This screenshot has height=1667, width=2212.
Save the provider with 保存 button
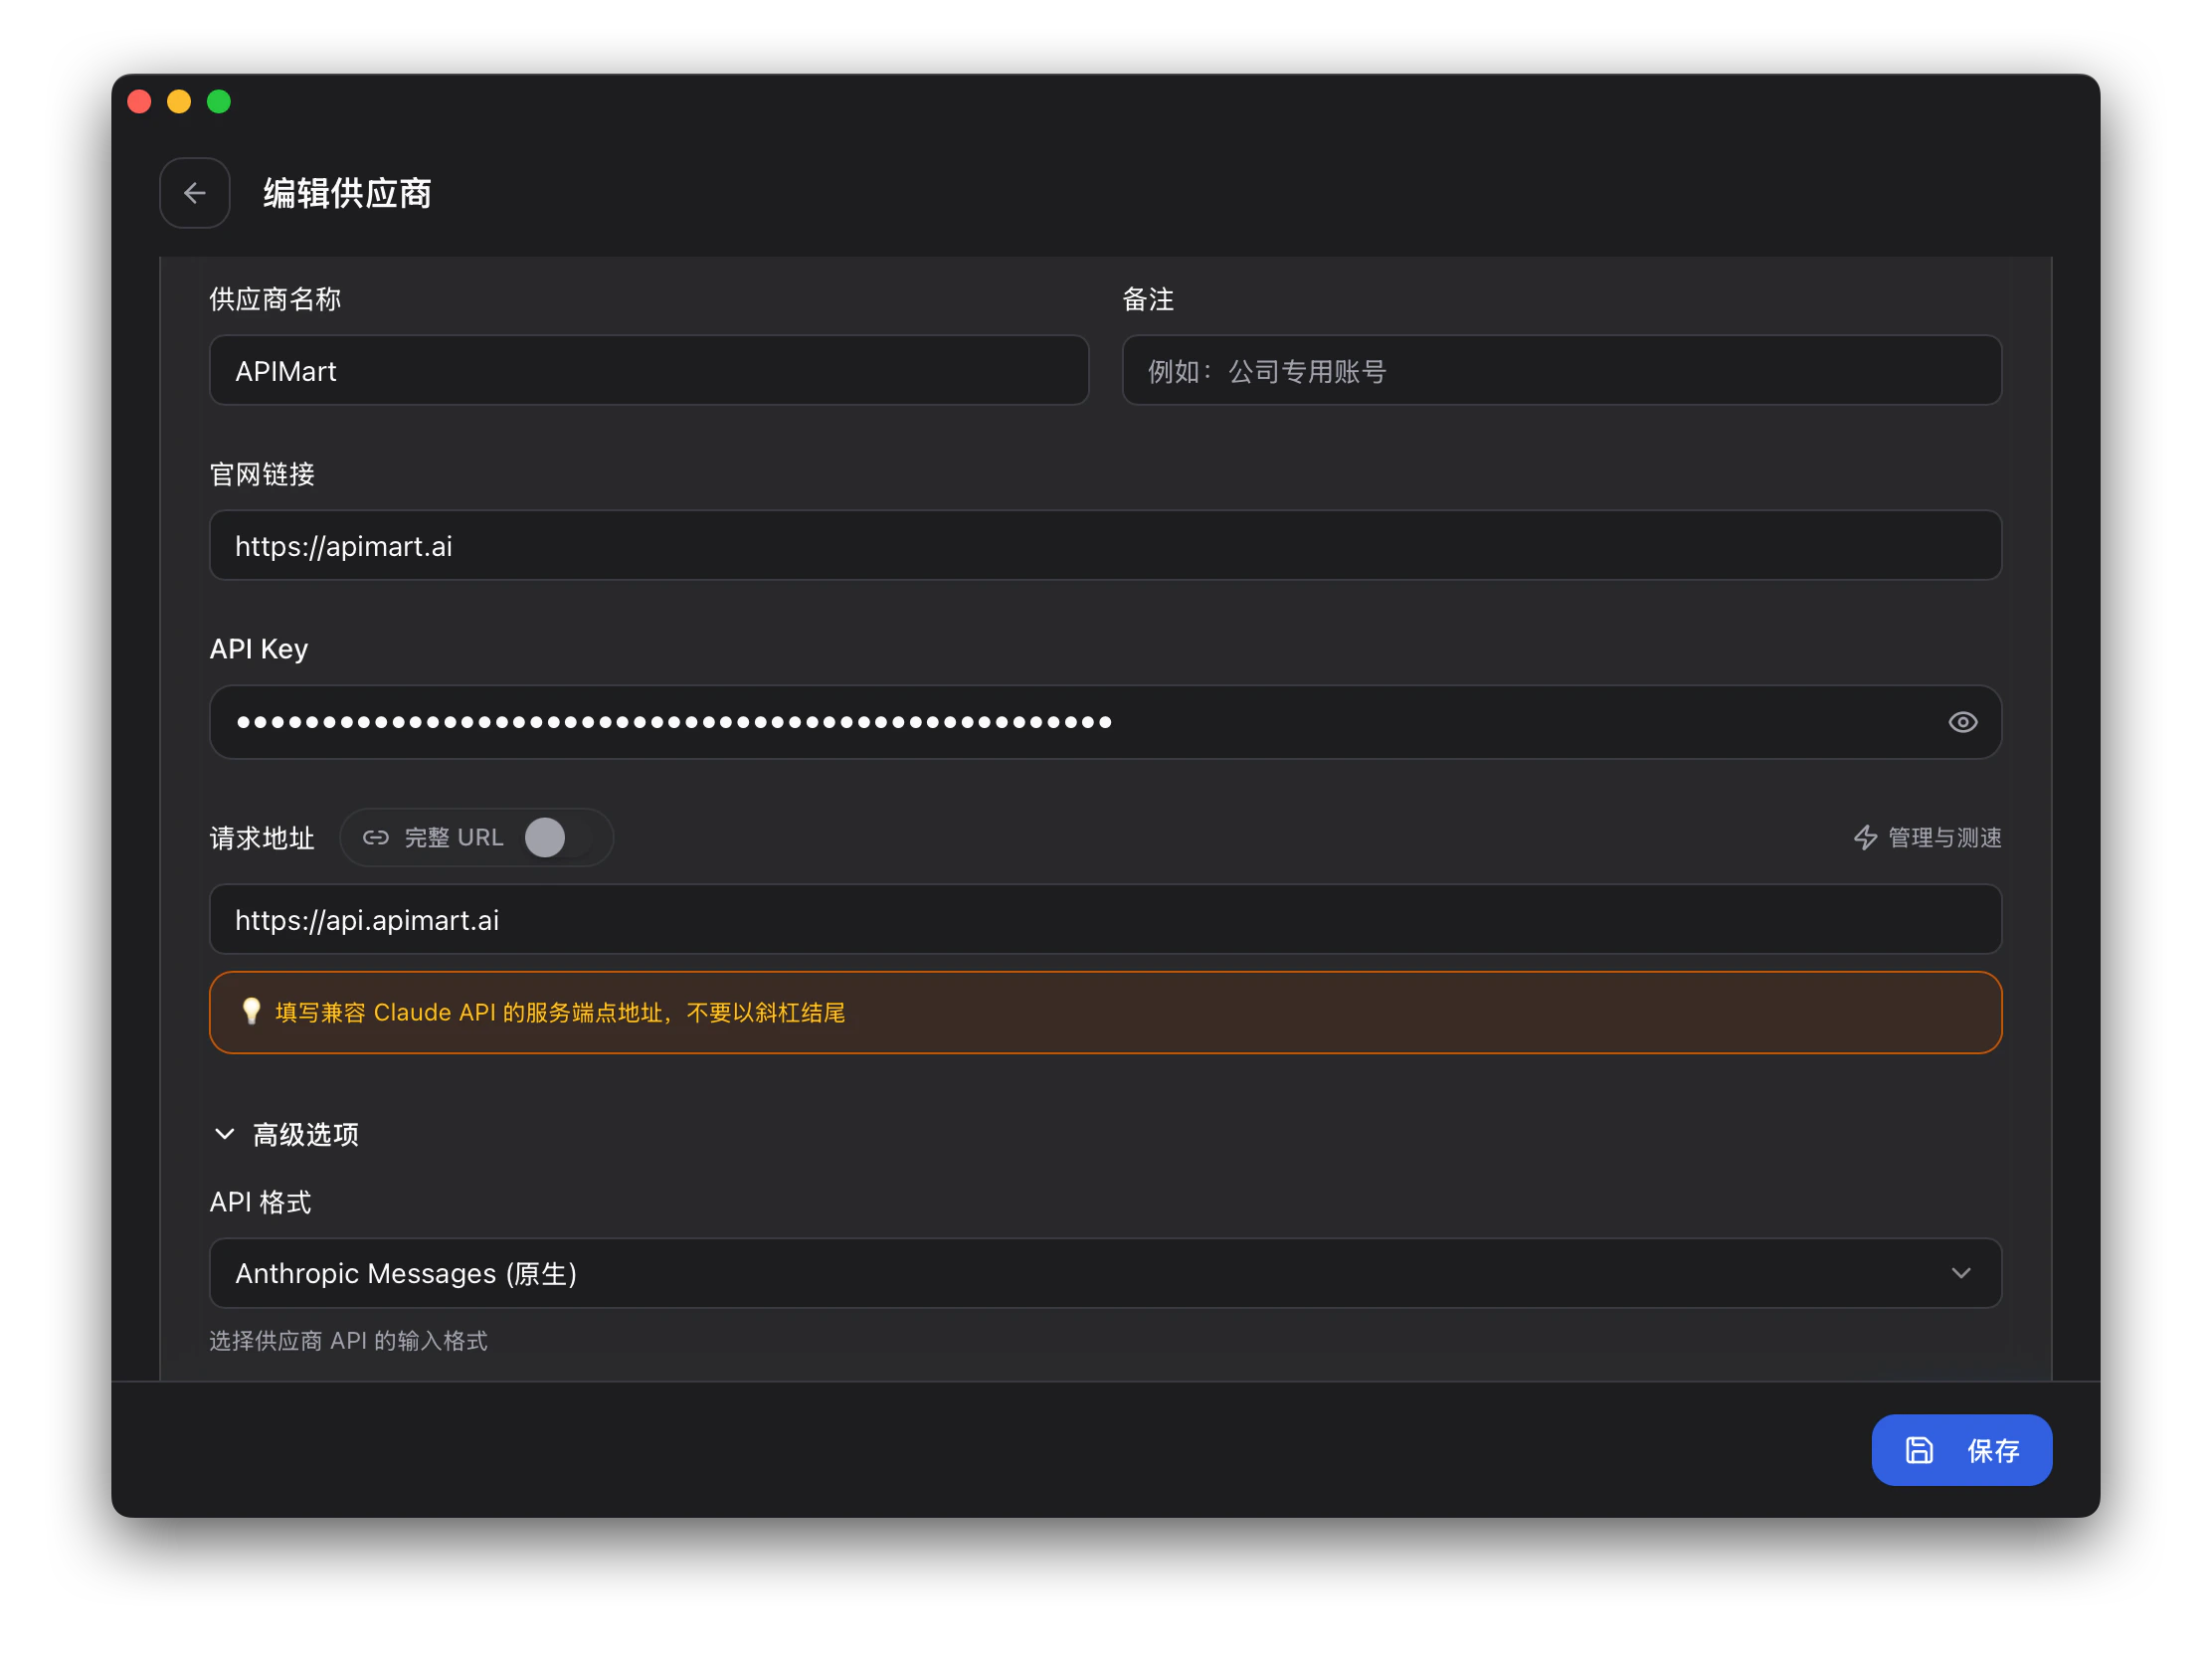[1961, 1450]
